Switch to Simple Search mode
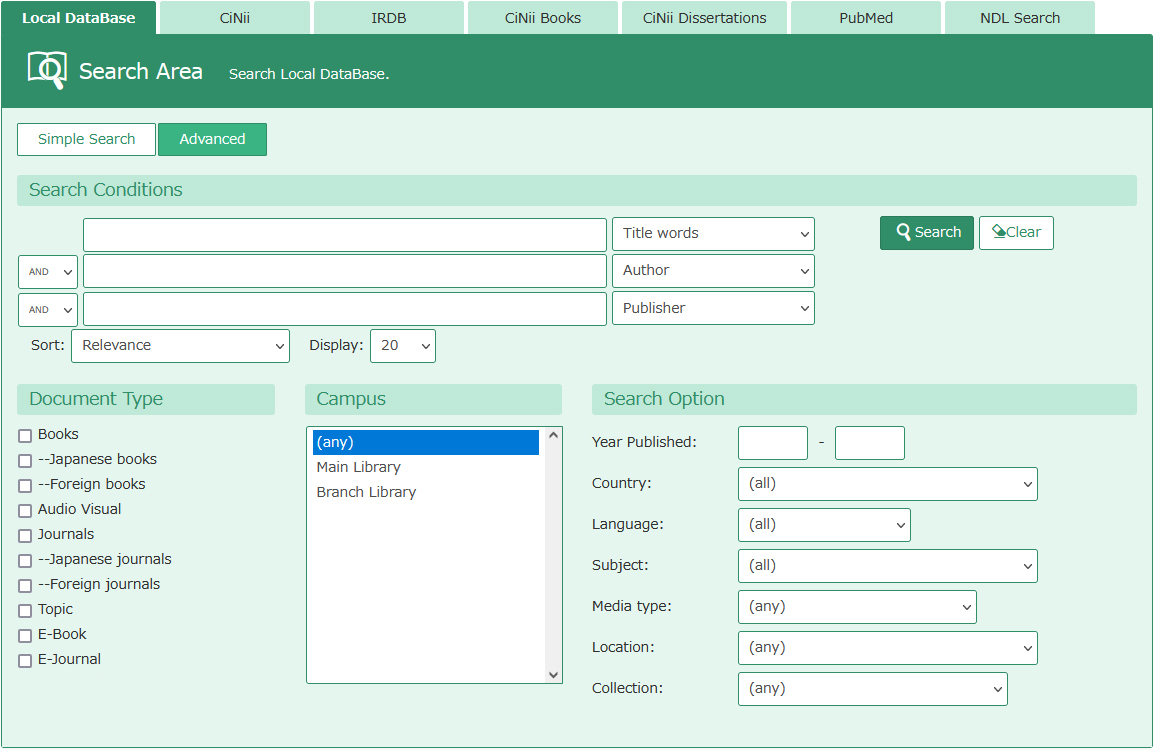The image size is (1155, 750). pyautogui.click(x=86, y=139)
